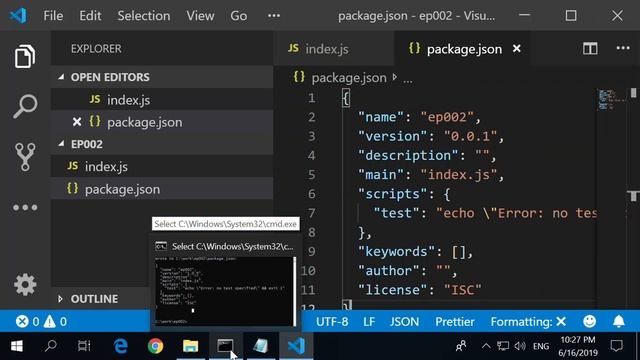Screen dimensions: 640x360
Task: Click the People icon in system tray
Action: point(461,346)
